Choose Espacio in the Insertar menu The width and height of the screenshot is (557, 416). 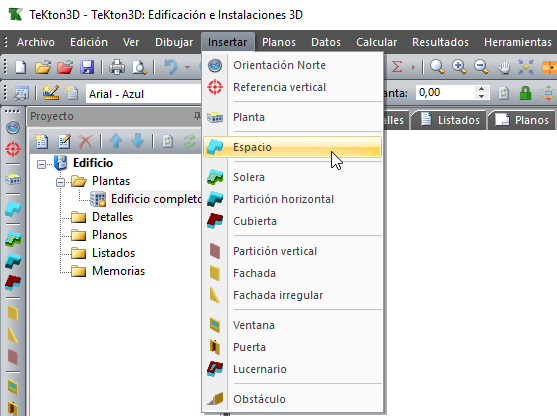(293, 147)
